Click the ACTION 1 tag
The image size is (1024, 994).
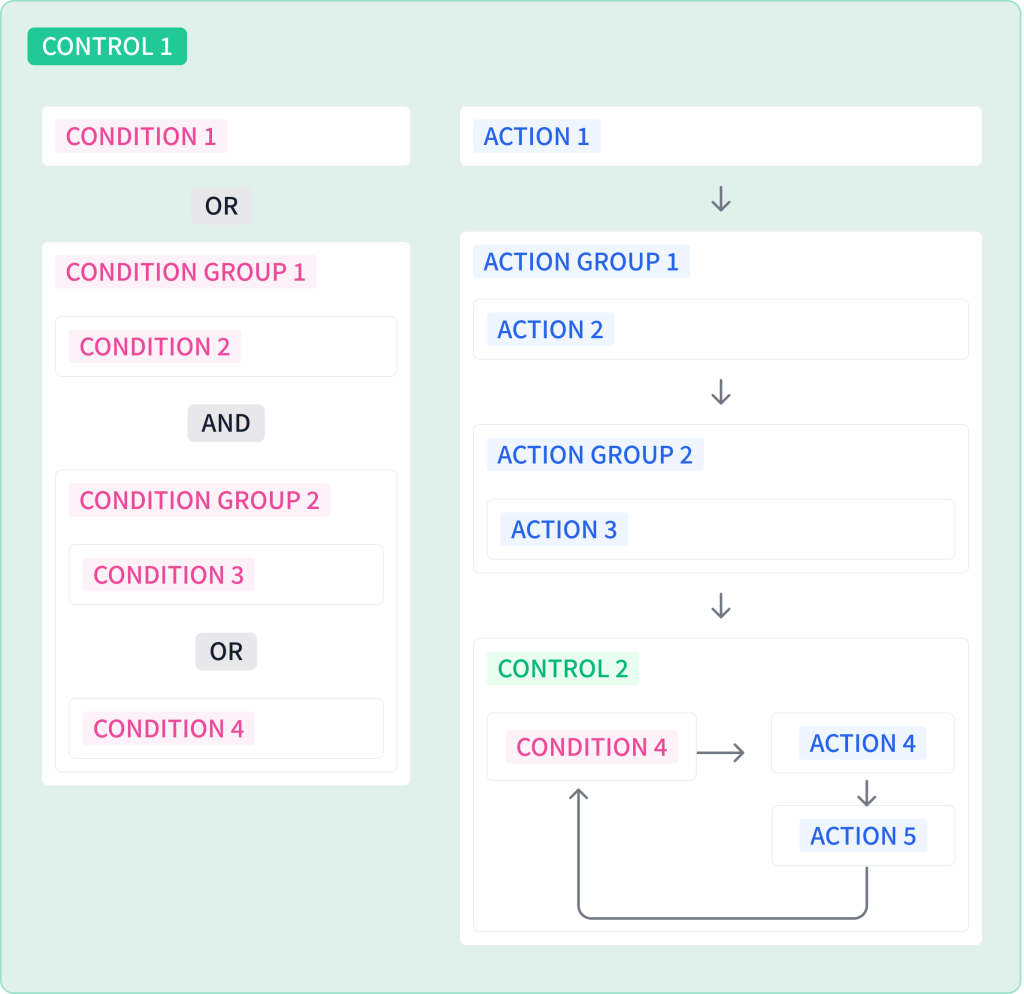(537, 136)
